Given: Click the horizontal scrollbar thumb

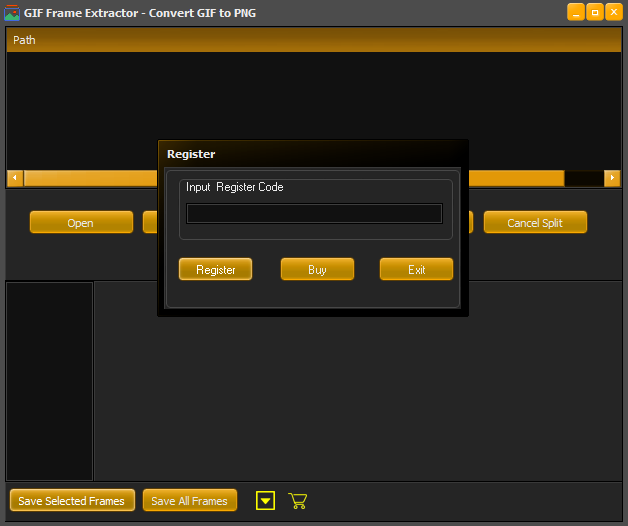Looking at the screenshot, I should (294, 178).
